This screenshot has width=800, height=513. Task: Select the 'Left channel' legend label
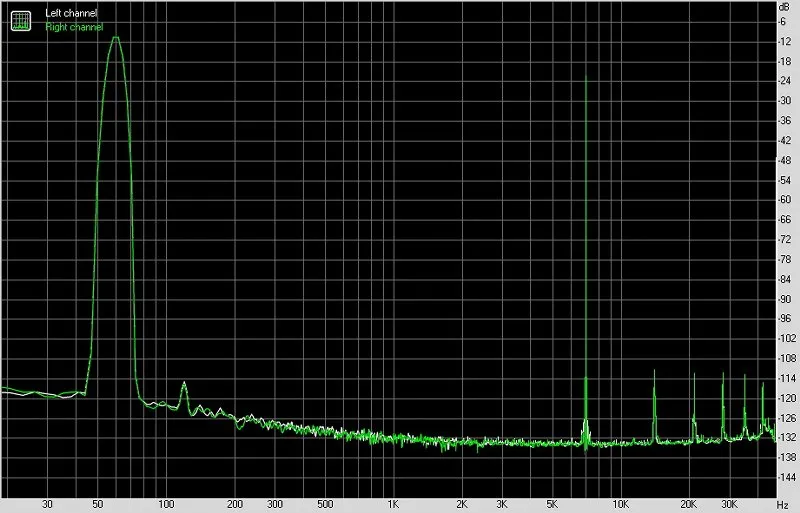click(x=71, y=13)
